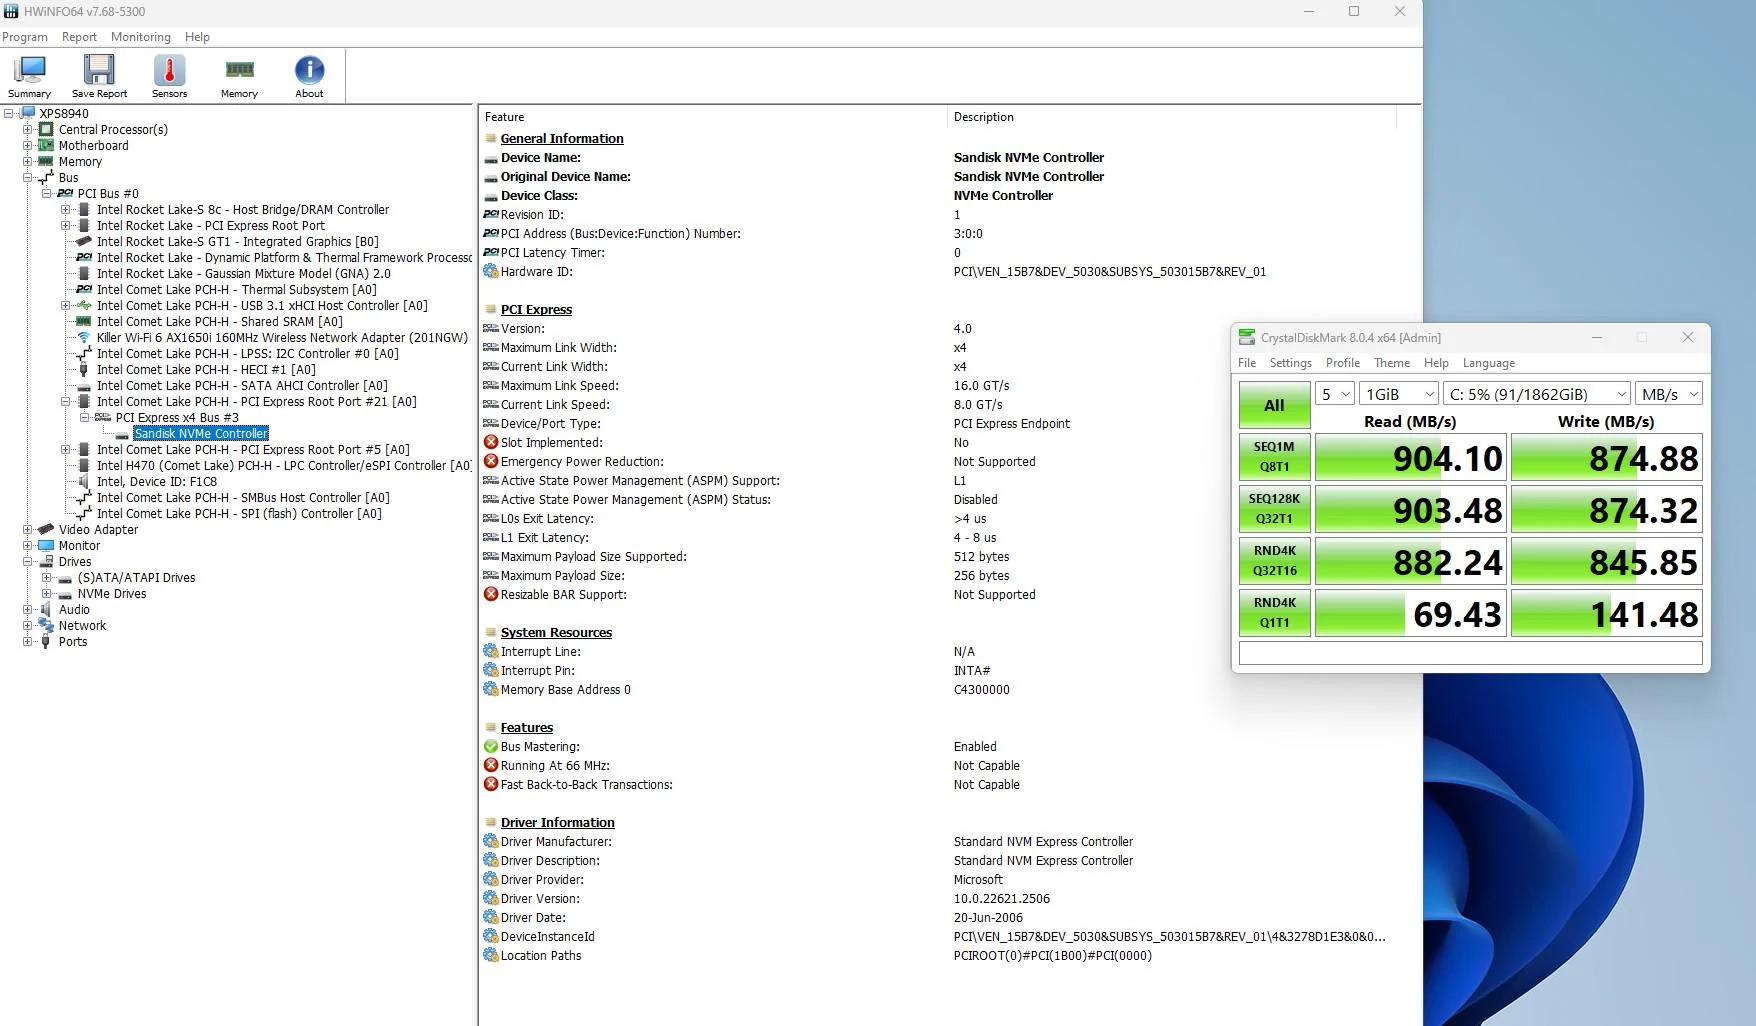Click the Hardware ID value text

coord(1110,272)
